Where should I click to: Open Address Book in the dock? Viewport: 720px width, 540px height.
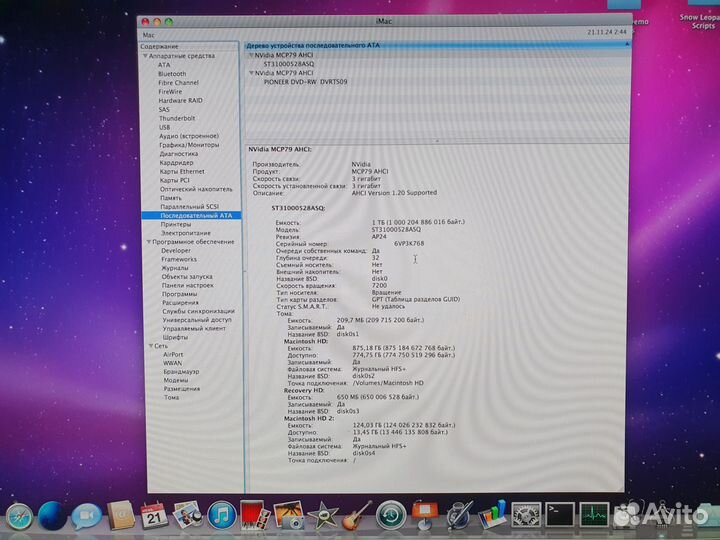pos(120,516)
